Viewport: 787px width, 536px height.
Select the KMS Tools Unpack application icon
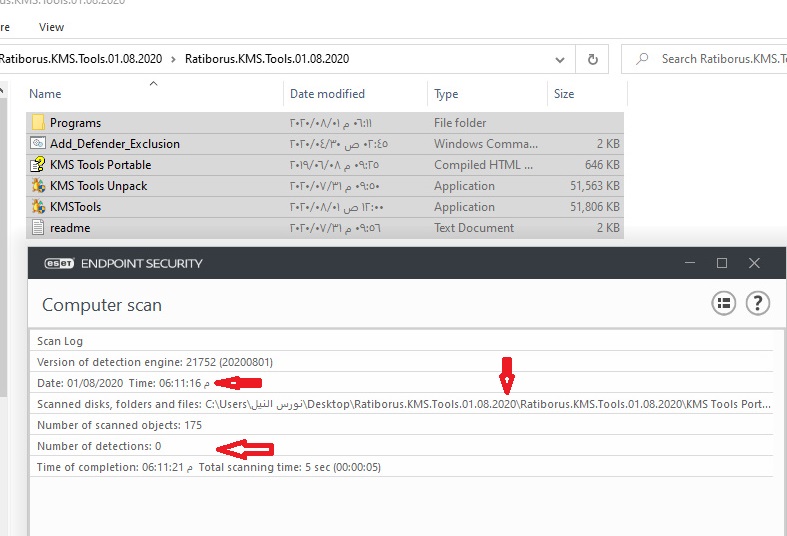[x=38, y=186]
